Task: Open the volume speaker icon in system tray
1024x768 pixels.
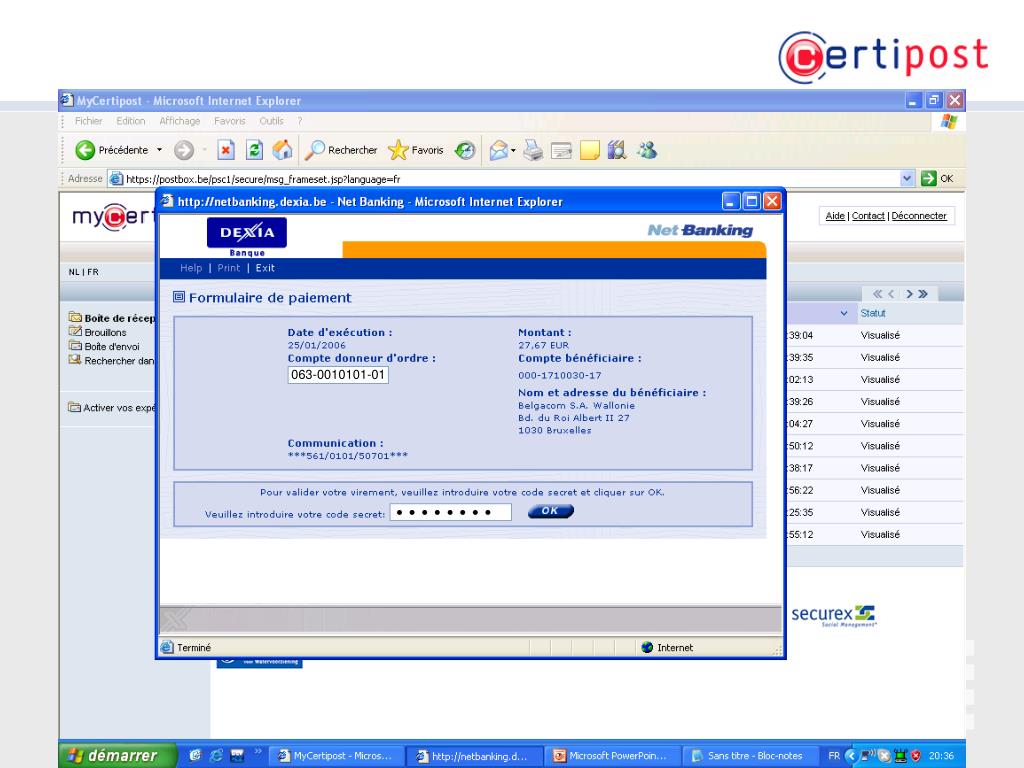Action: pyautogui.click(x=869, y=756)
